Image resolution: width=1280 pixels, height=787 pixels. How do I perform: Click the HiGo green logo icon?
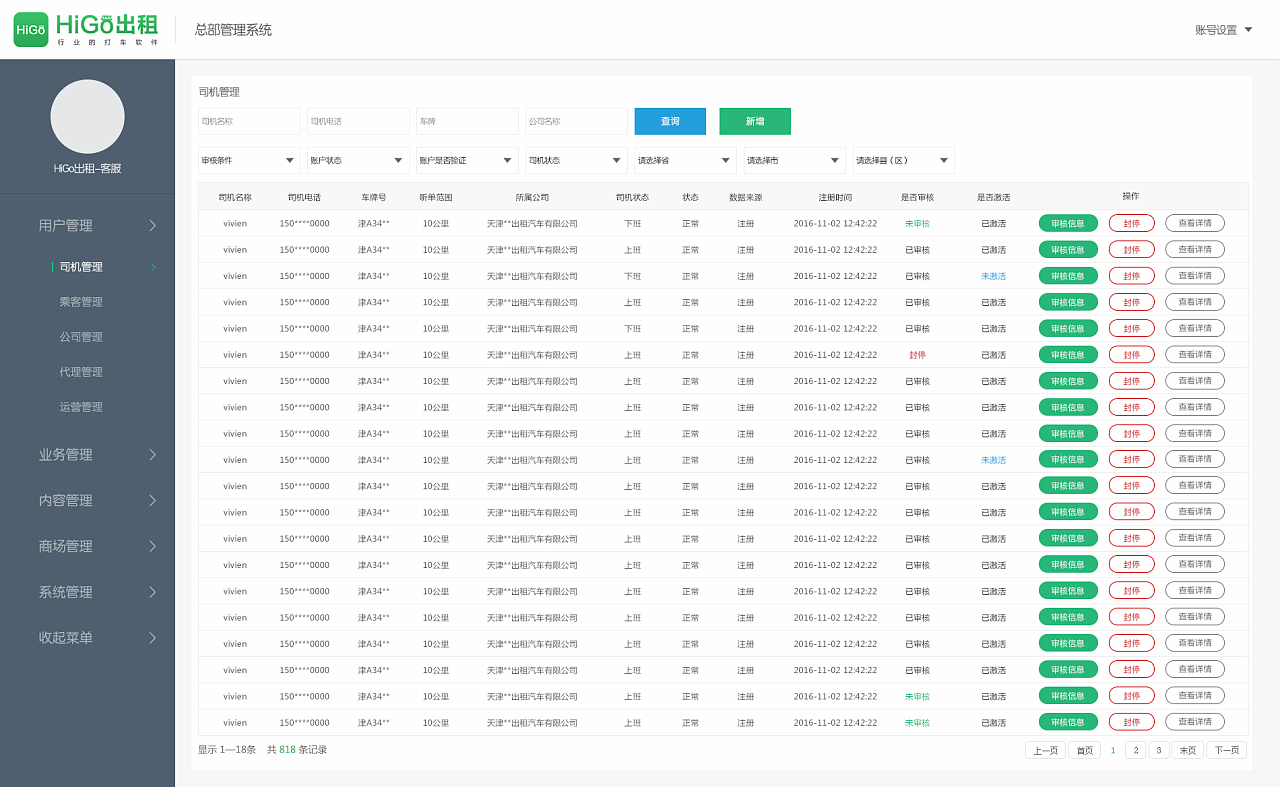[31, 30]
